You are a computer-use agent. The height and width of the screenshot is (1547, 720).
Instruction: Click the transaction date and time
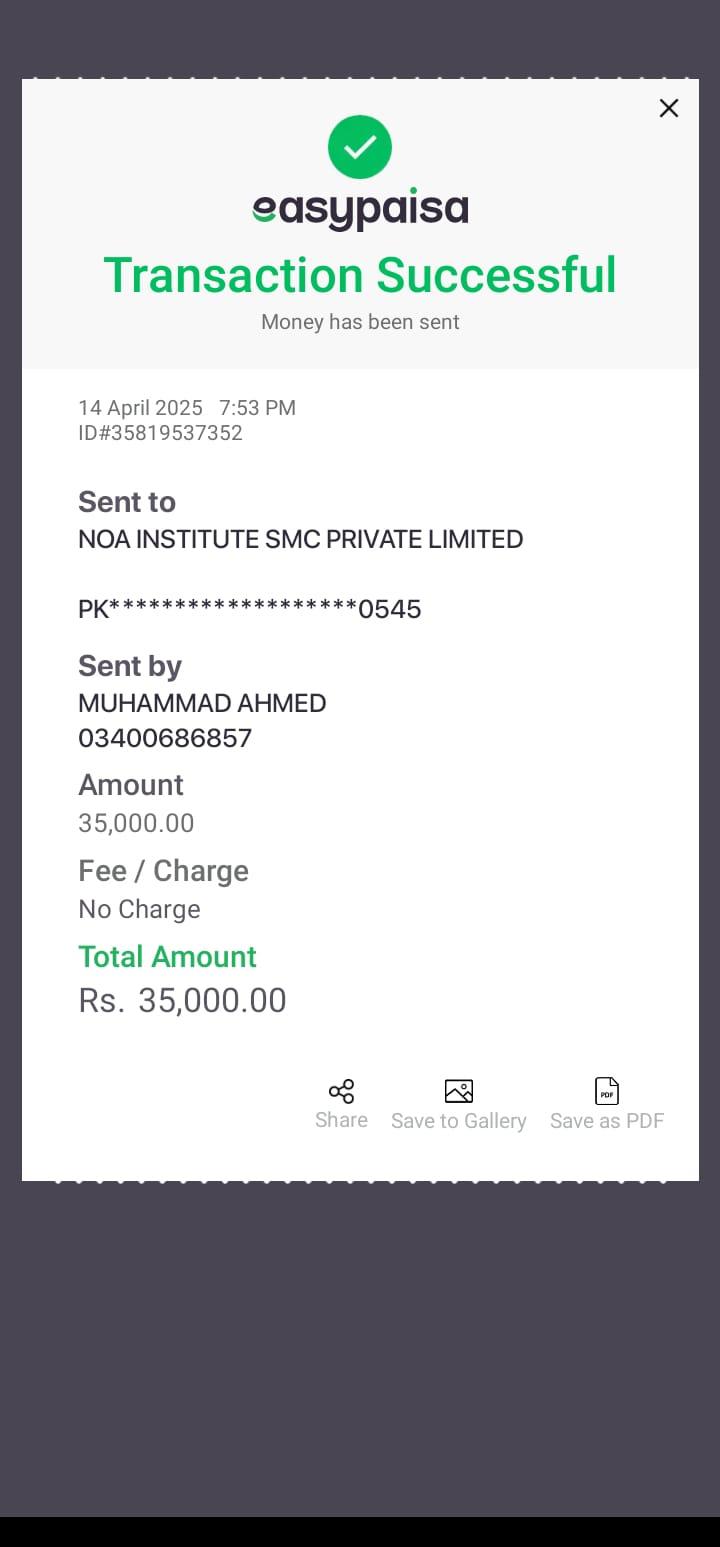187,408
